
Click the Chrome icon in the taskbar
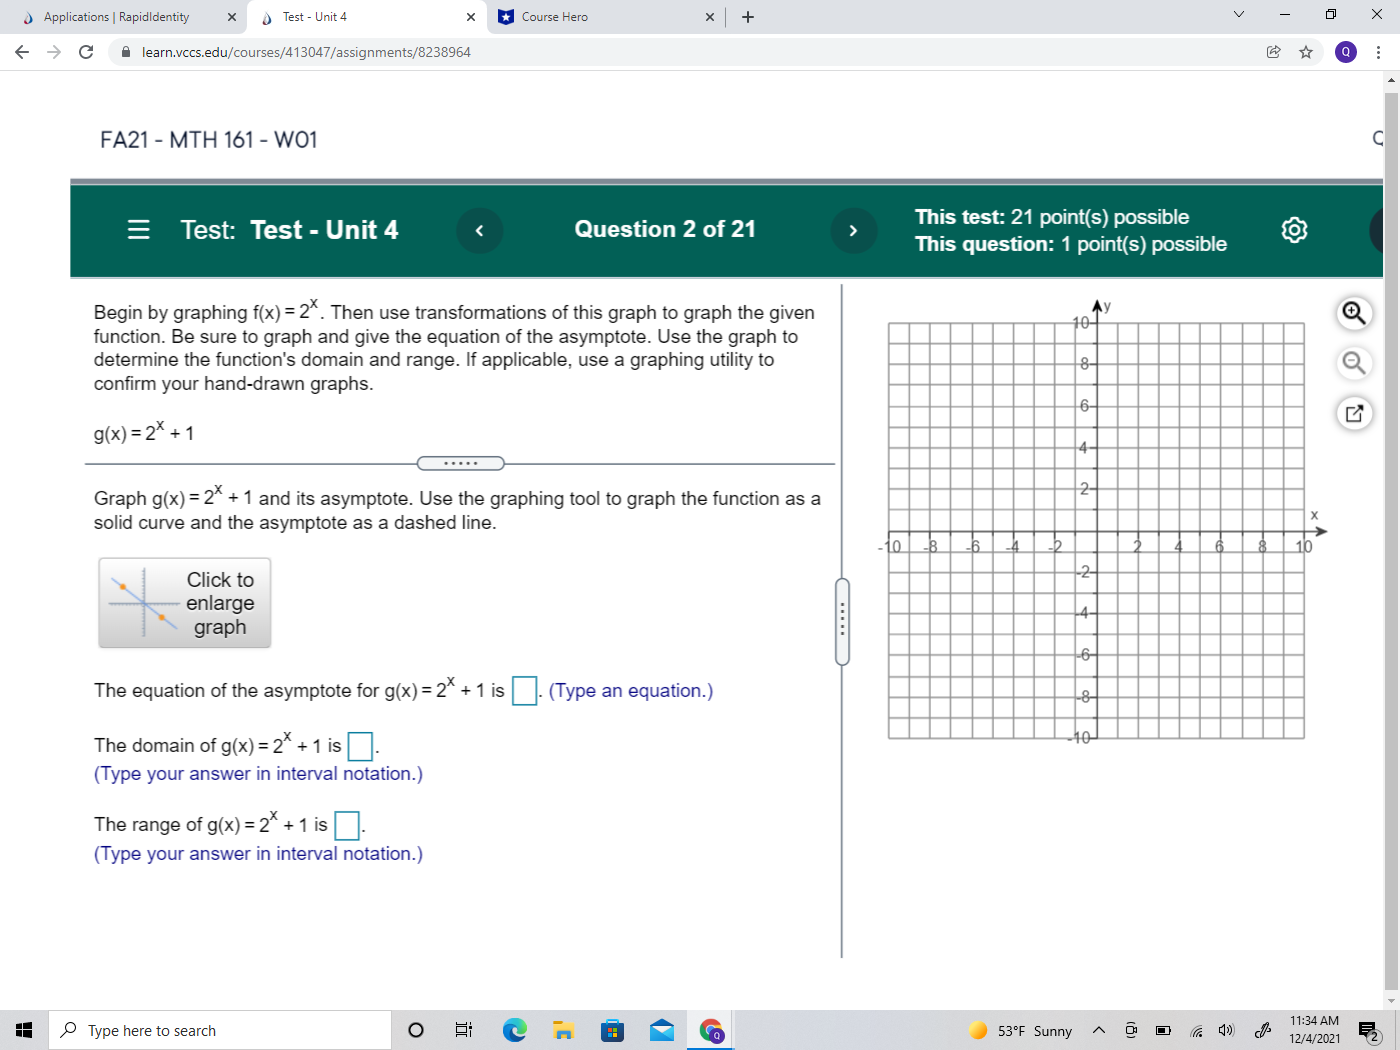tap(711, 1030)
